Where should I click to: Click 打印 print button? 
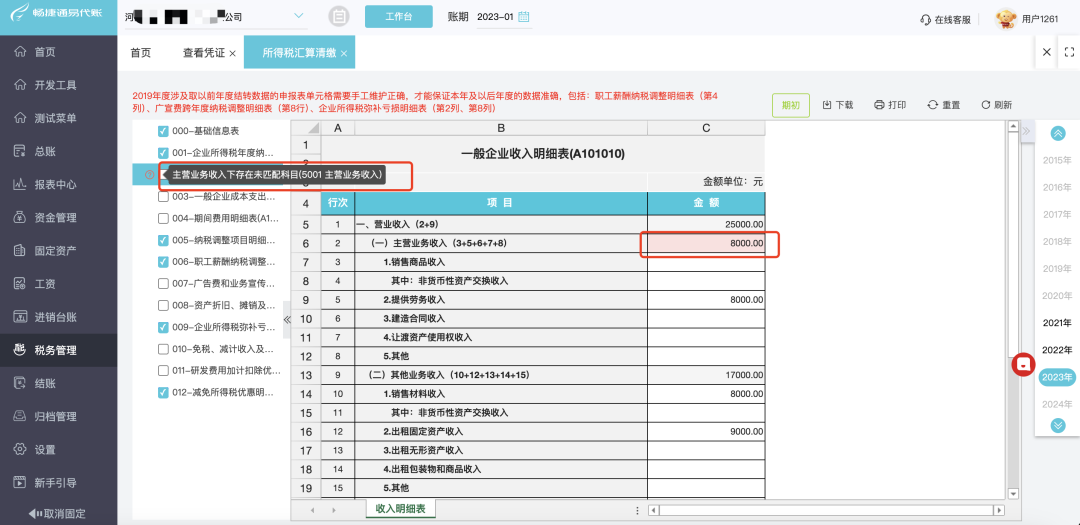890,105
